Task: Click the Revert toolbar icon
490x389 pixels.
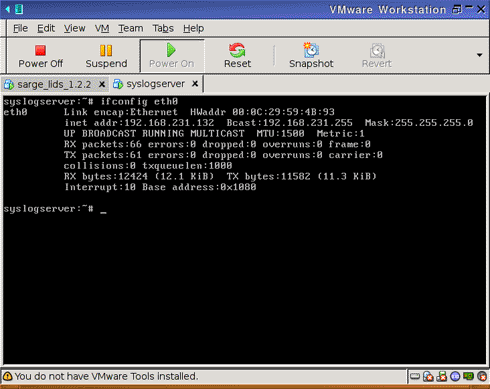Action: [x=377, y=56]
